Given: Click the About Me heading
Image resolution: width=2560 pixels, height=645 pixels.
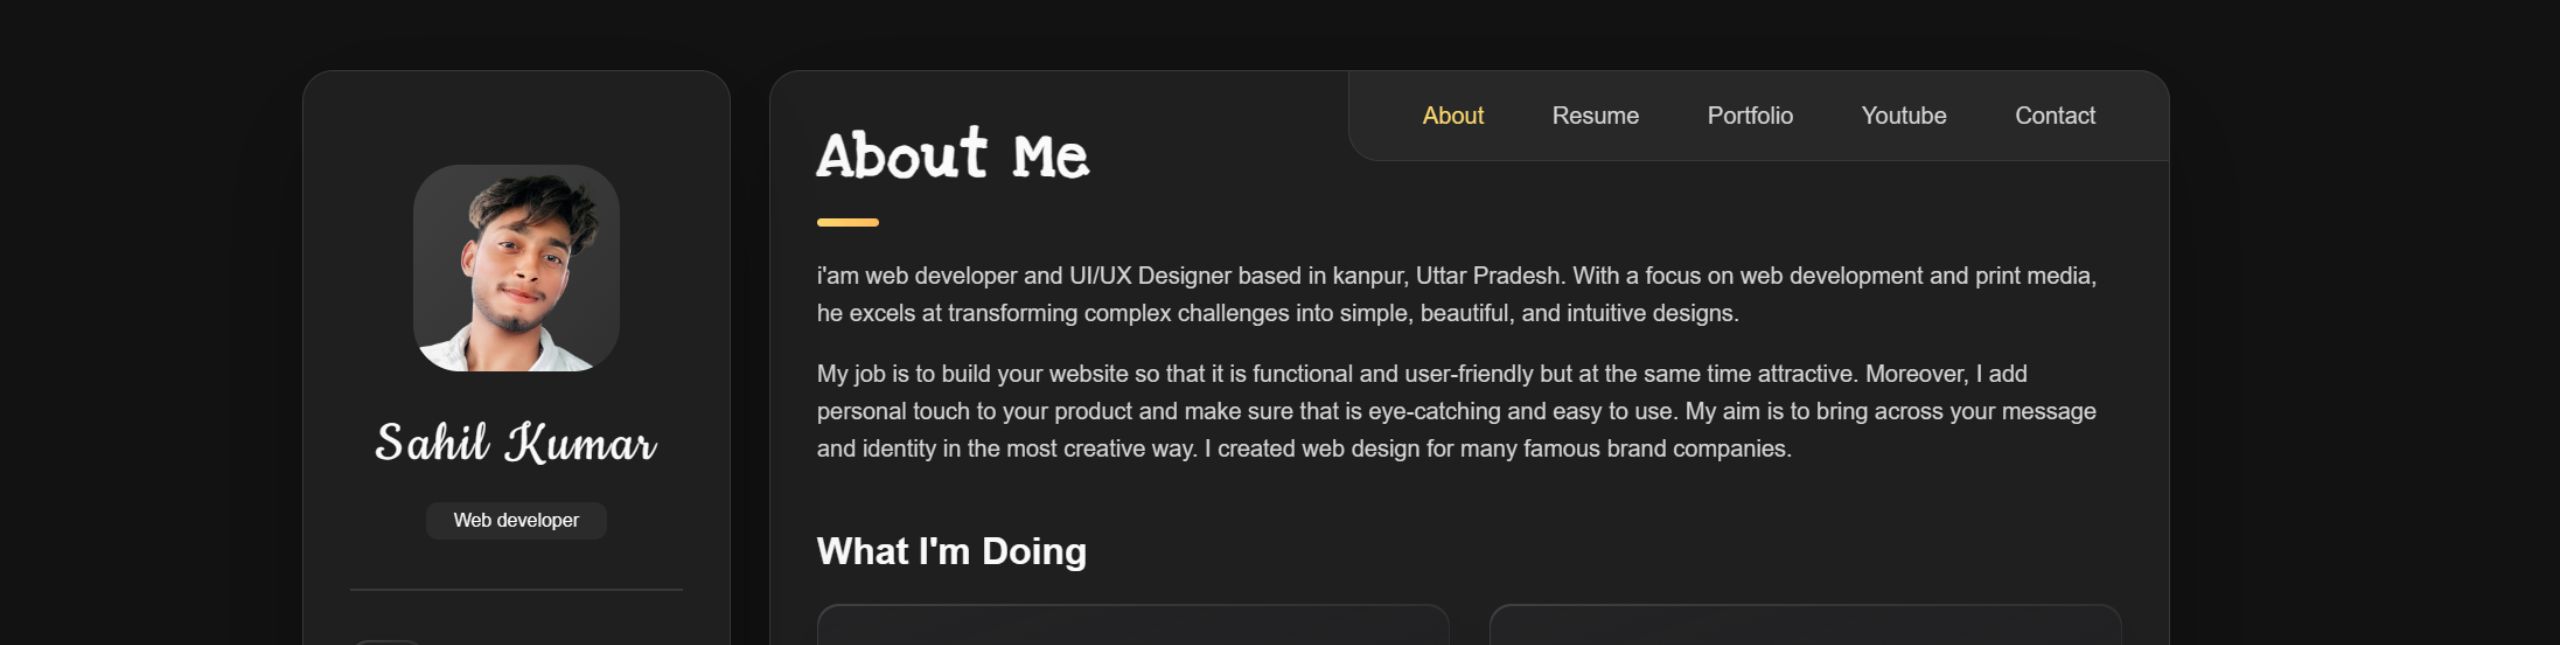Looking at the screenshot, I should pos(952,156).
